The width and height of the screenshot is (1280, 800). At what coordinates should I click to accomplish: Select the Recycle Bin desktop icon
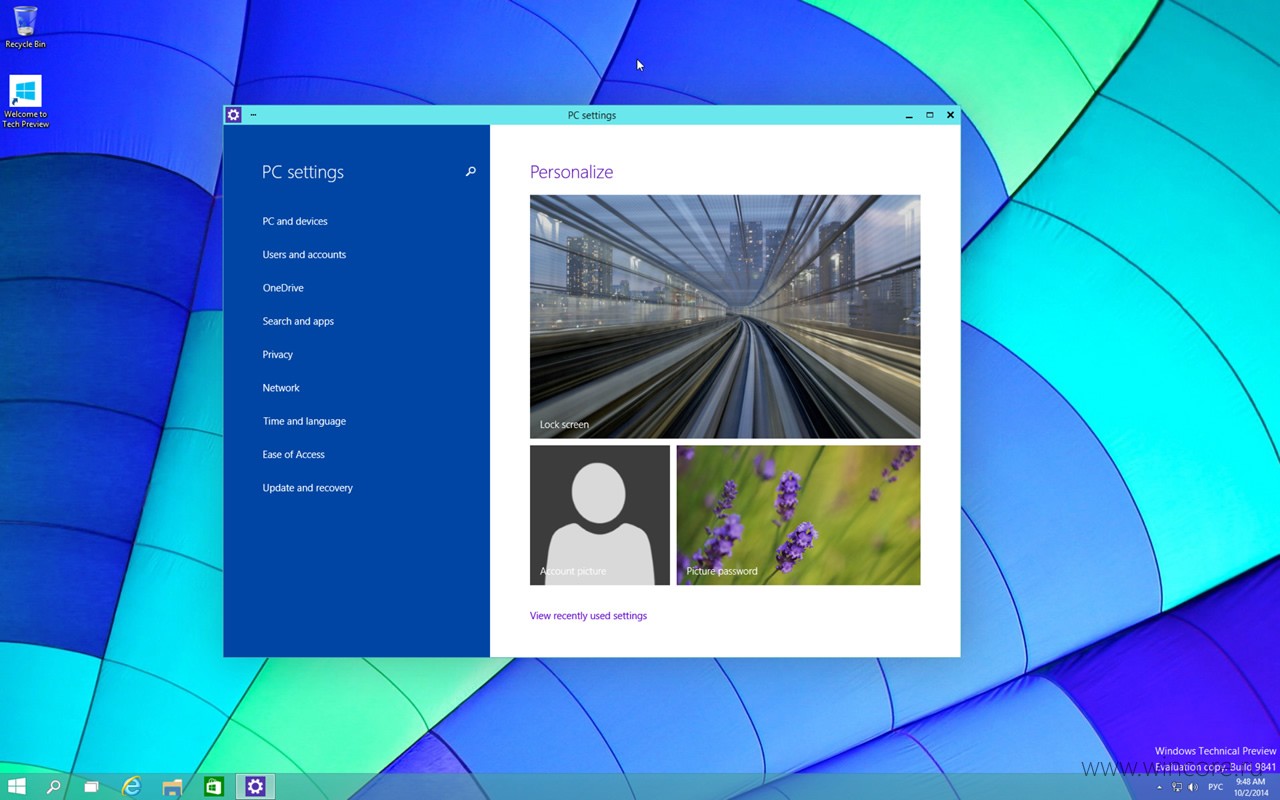(25, 27)
